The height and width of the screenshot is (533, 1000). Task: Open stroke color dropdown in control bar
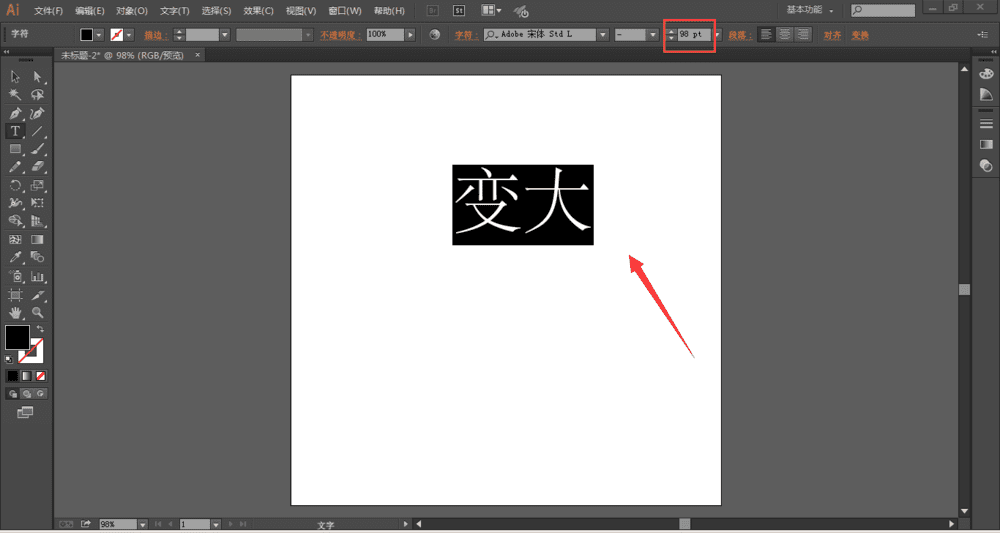(x=130, y=35)
